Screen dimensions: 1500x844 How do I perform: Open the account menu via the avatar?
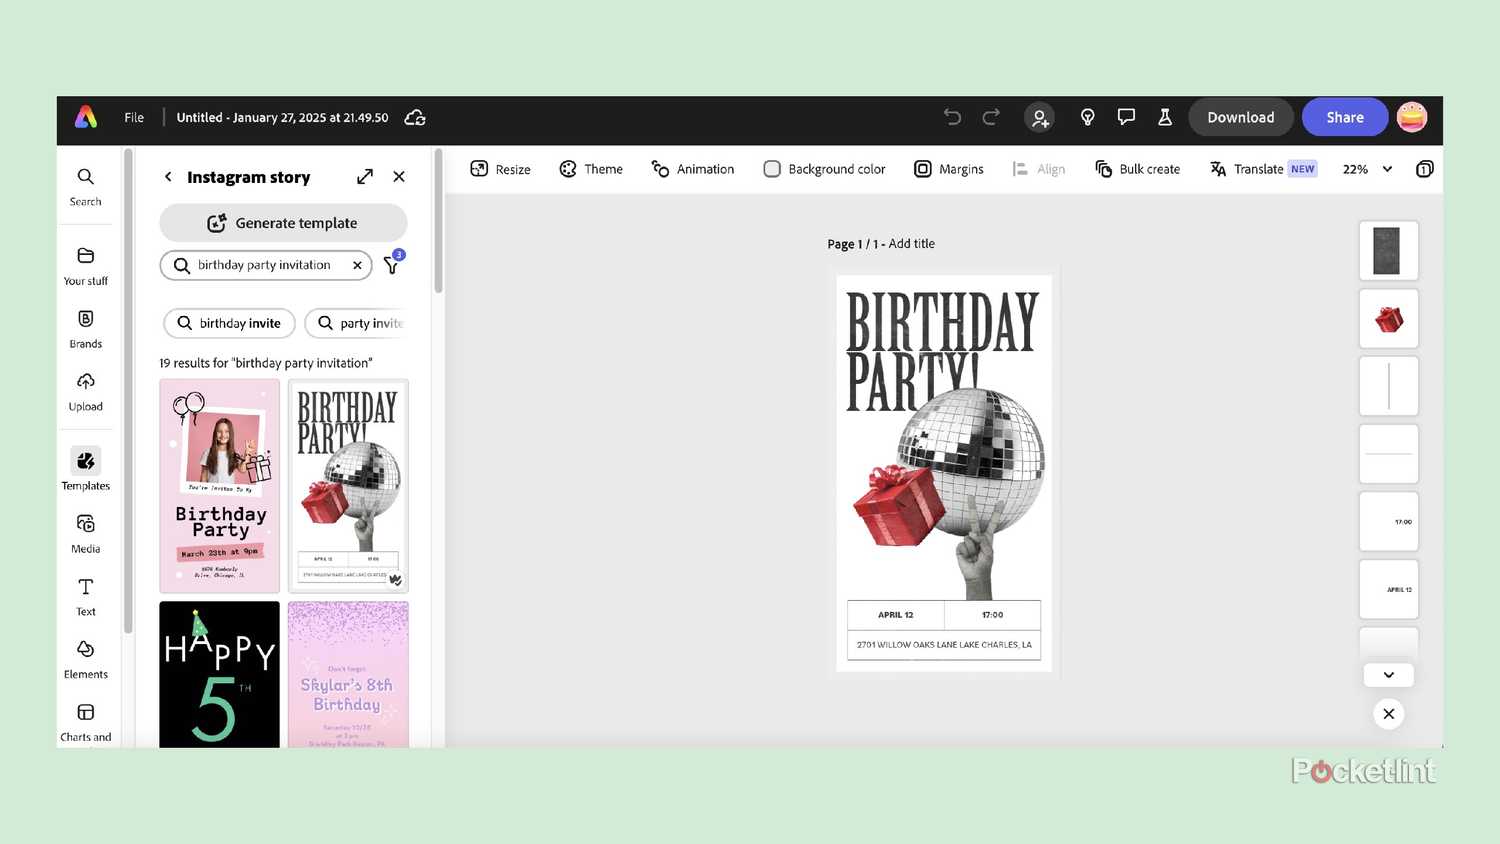(1411, 117)
